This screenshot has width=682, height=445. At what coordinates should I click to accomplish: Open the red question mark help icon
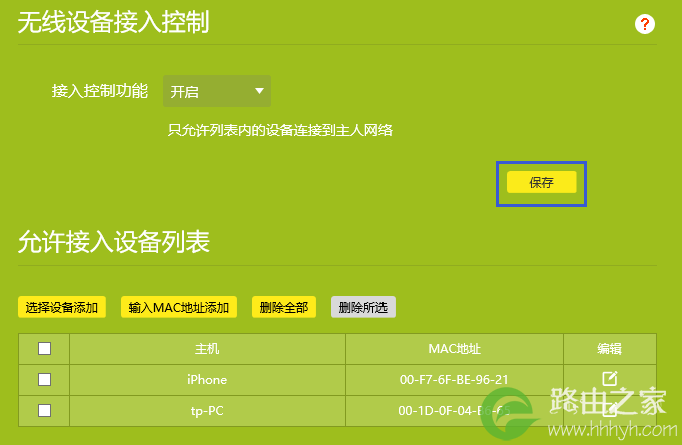coord(645,24)
